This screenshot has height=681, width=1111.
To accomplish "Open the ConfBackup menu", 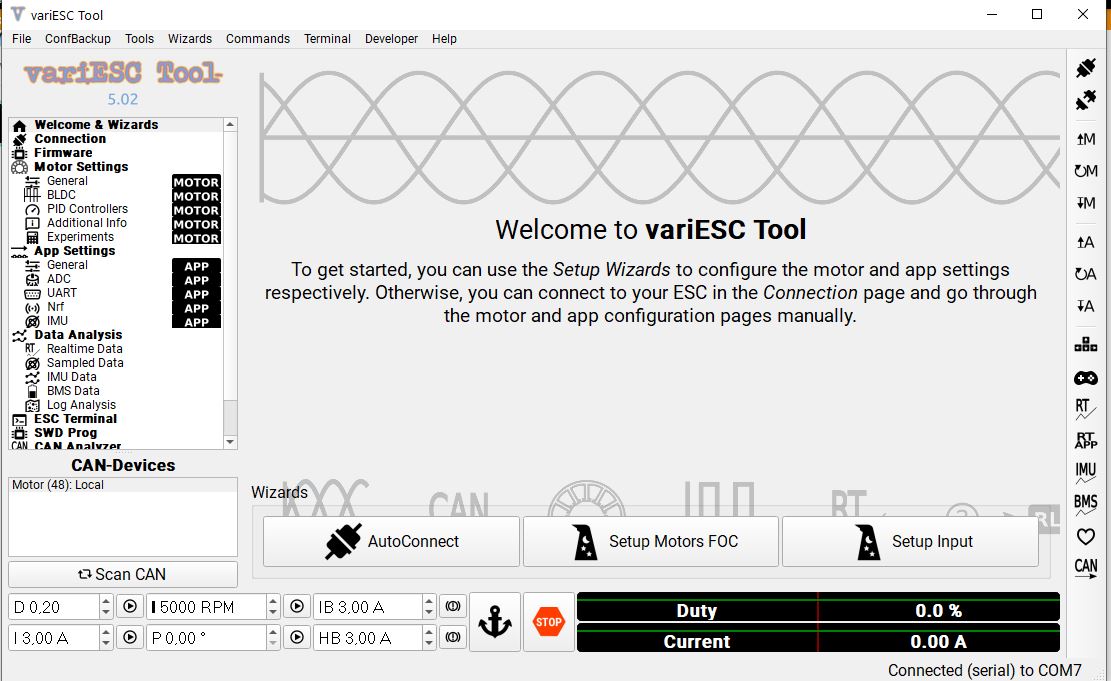I will pos(78,39).
